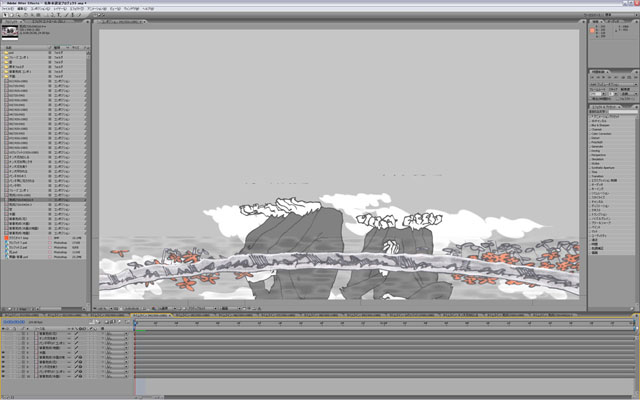
Task: Select the Project panel tab
Action: (x=11, y=21)
